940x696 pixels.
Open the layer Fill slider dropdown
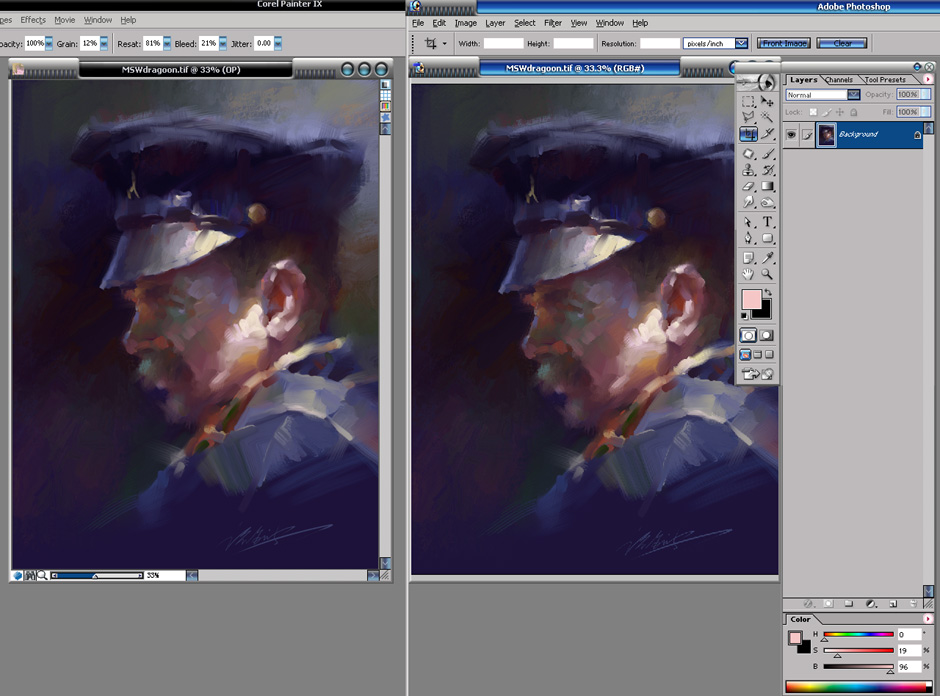pyautogui.click(x=926, y=112)
